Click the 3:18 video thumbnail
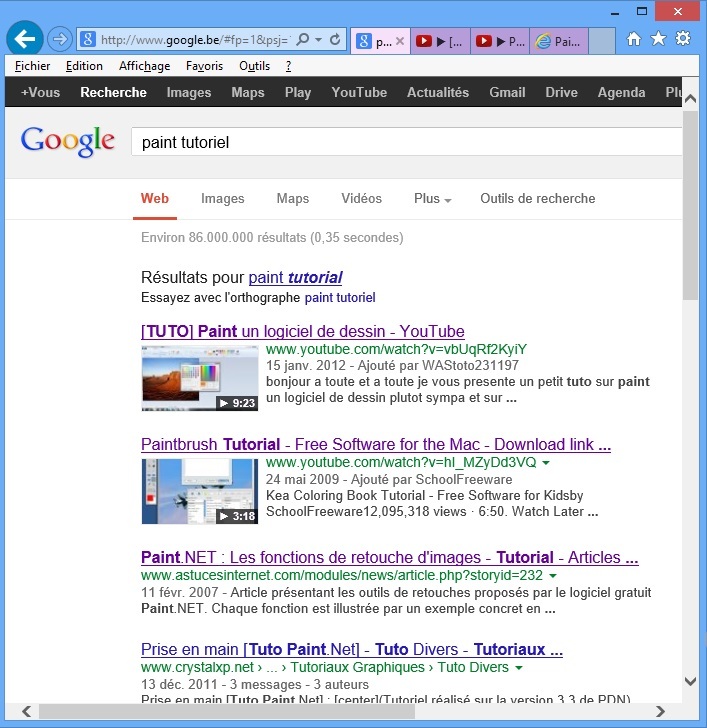 click(x=200, y=491)
